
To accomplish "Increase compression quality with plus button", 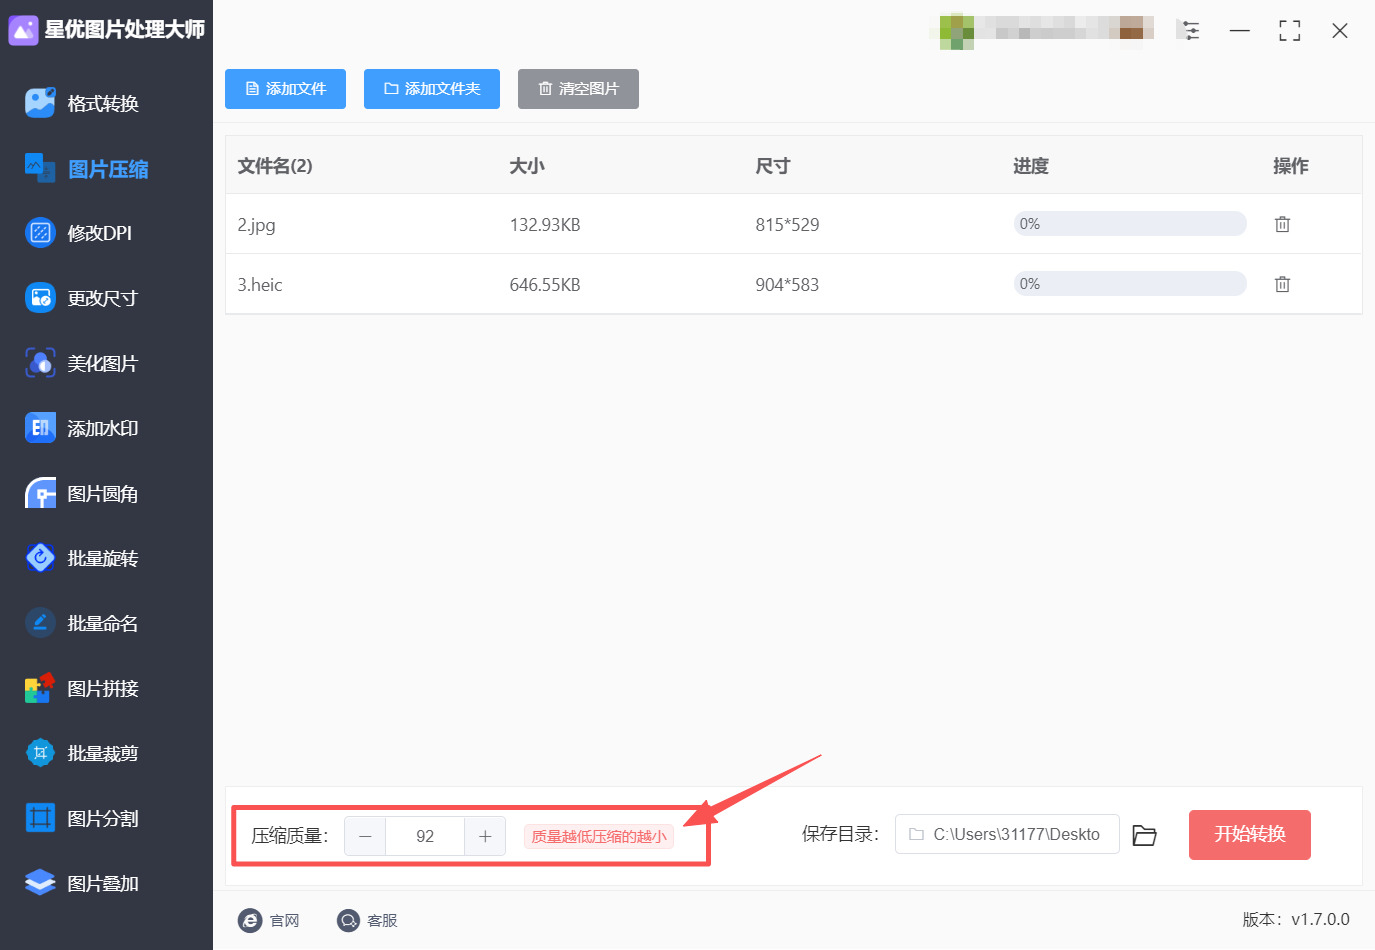I will pyautogui.click(x=485, y=836).
